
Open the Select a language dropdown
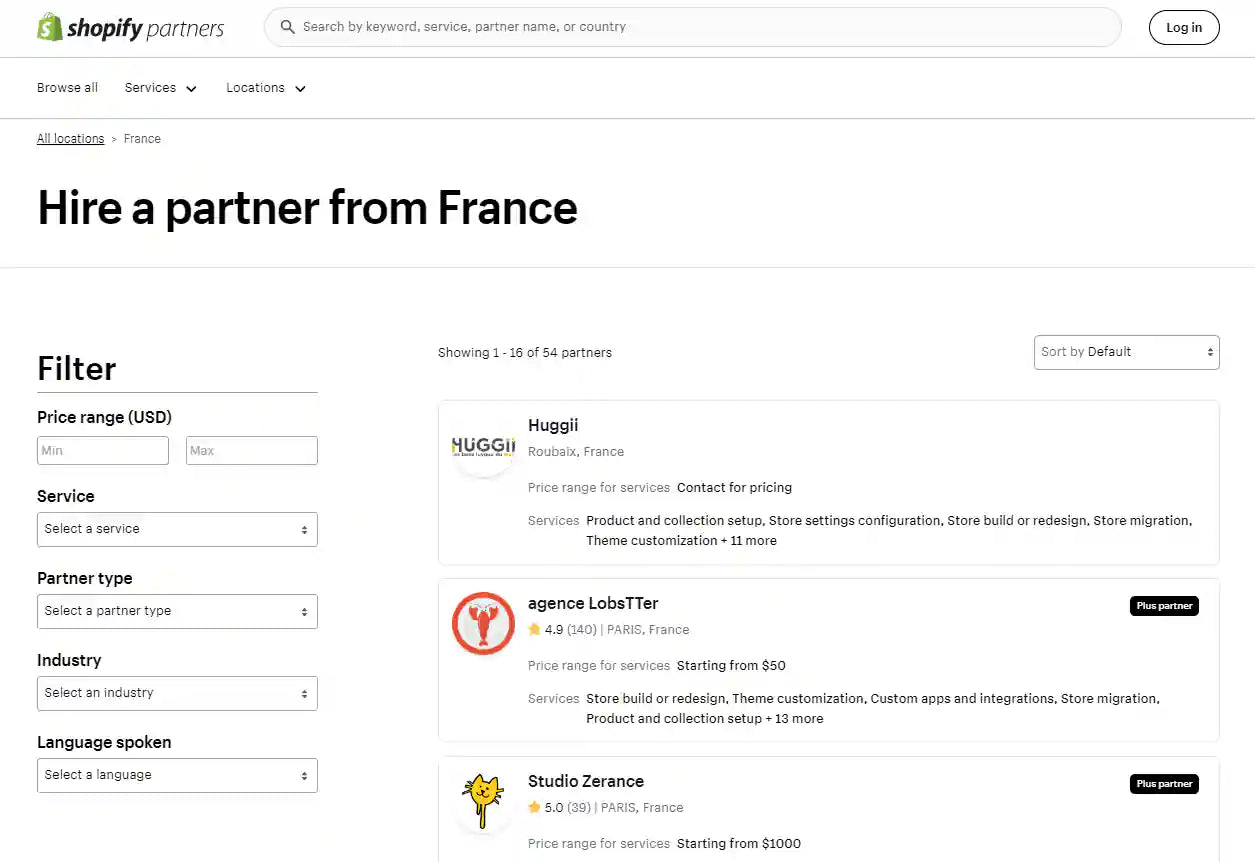coord(177,775)
